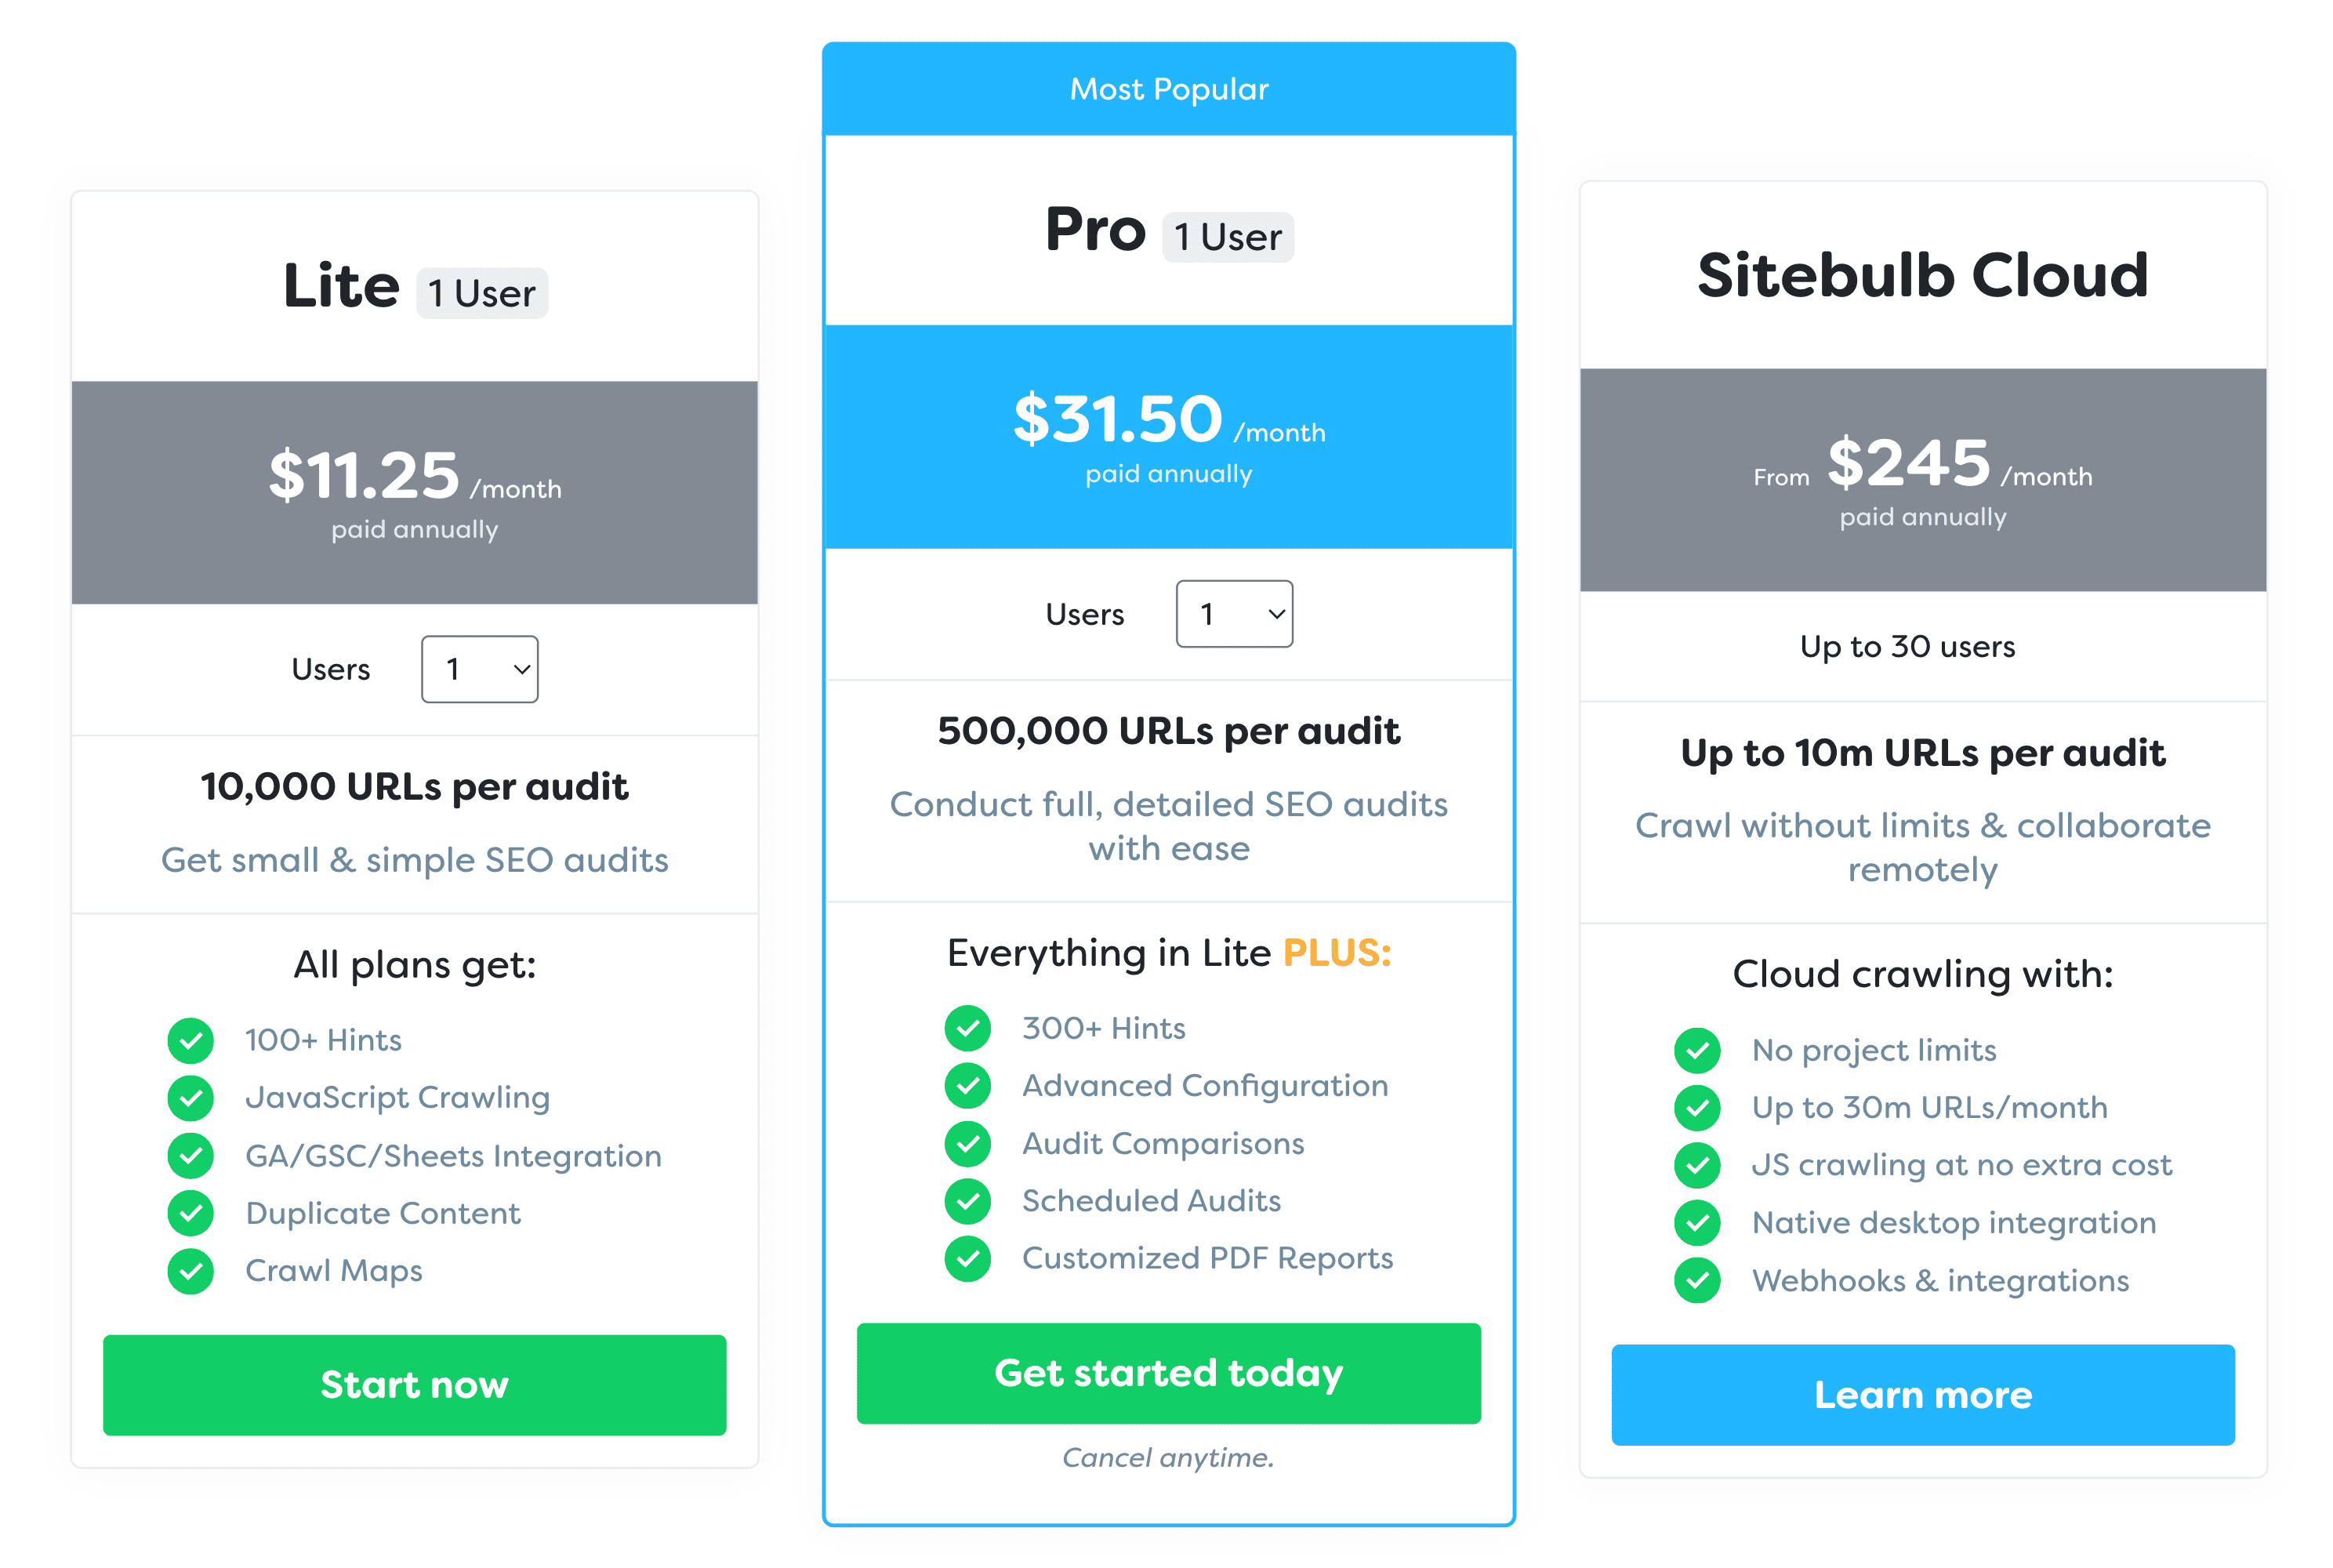Click the checkmark next to 300+ Hints
This screenshot has width=2333, height=1568.
coord(967,1028)
